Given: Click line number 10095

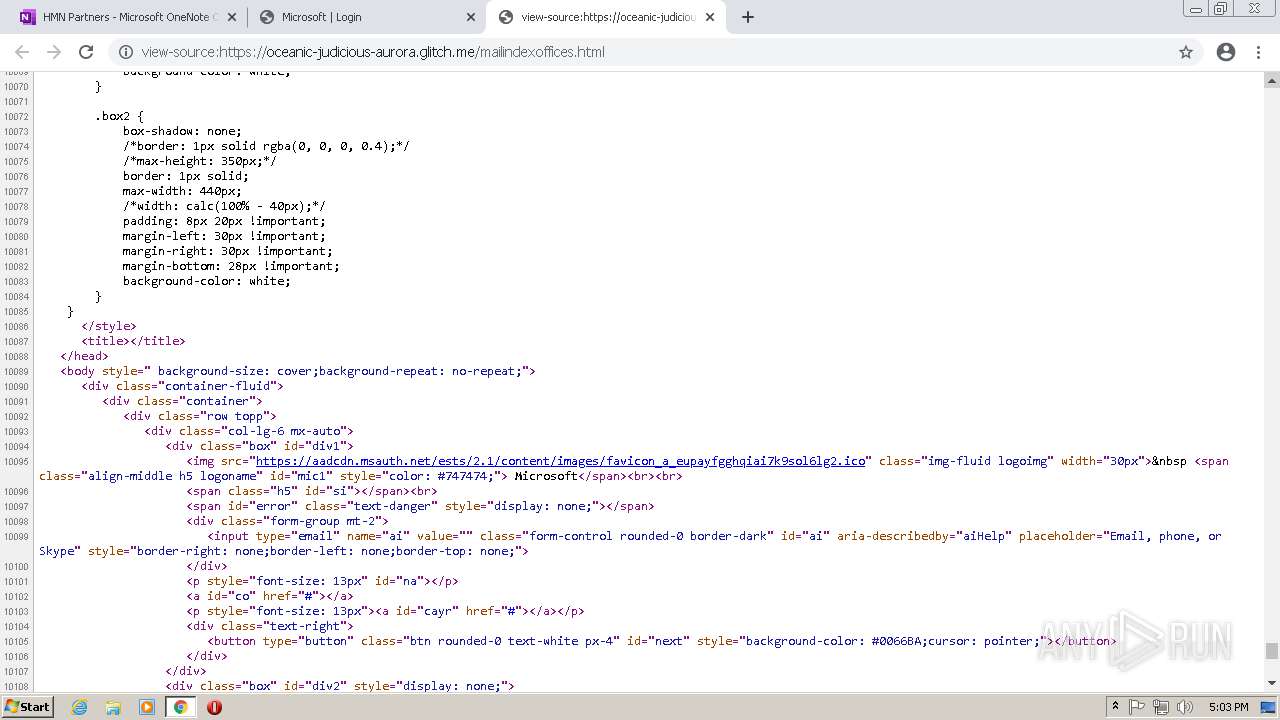Looking at the screenshot, I should tap(16, 462).
